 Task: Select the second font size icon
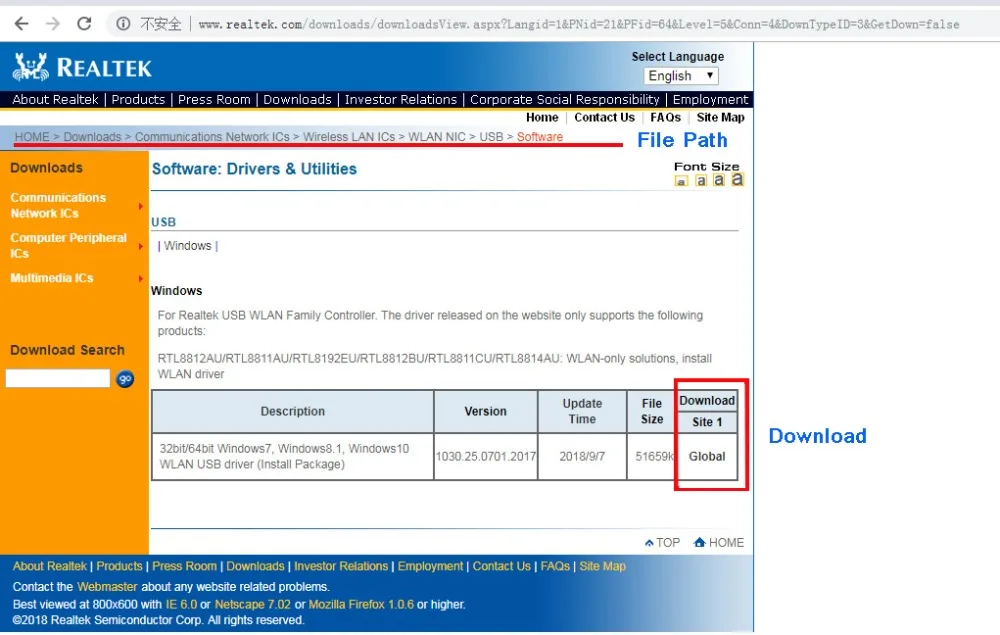tap(701, 181)
